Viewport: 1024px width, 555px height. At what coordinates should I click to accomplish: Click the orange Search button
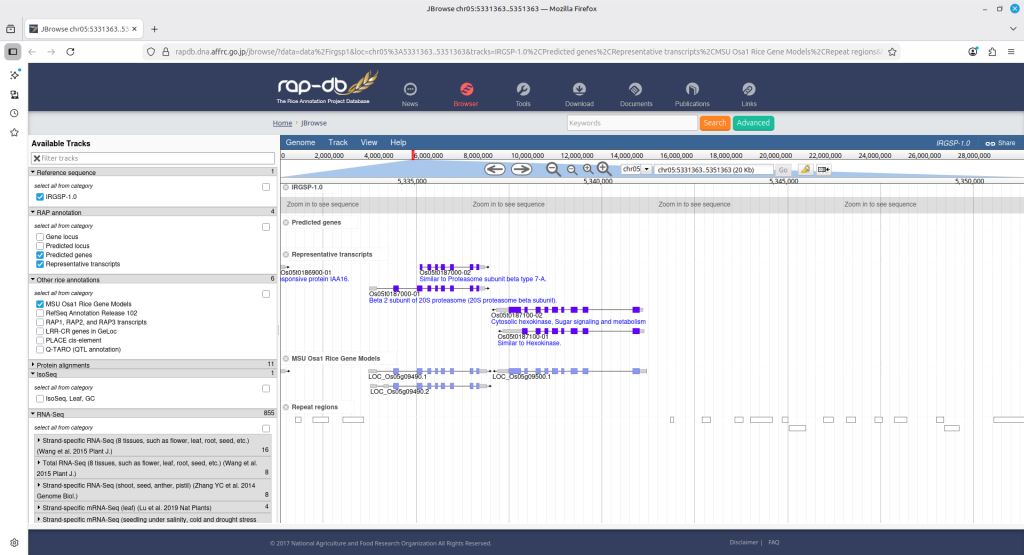(x=714, y=123)
